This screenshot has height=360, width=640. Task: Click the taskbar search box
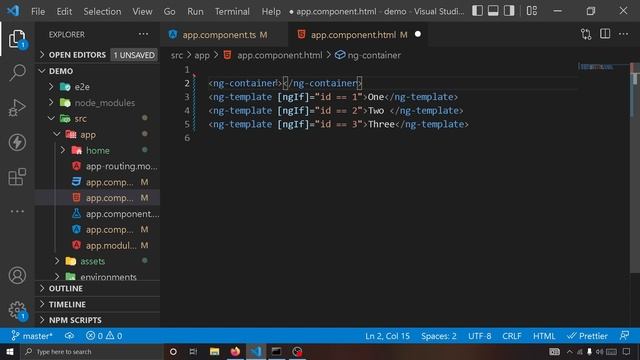(92, 351)
